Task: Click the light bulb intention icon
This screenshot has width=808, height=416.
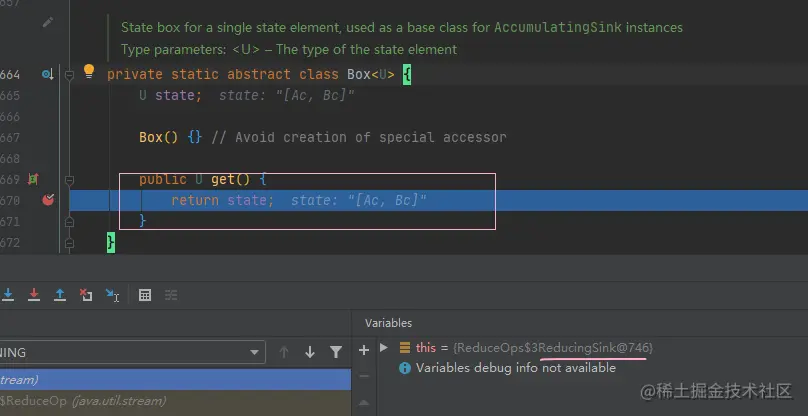Action: [89, 71]
